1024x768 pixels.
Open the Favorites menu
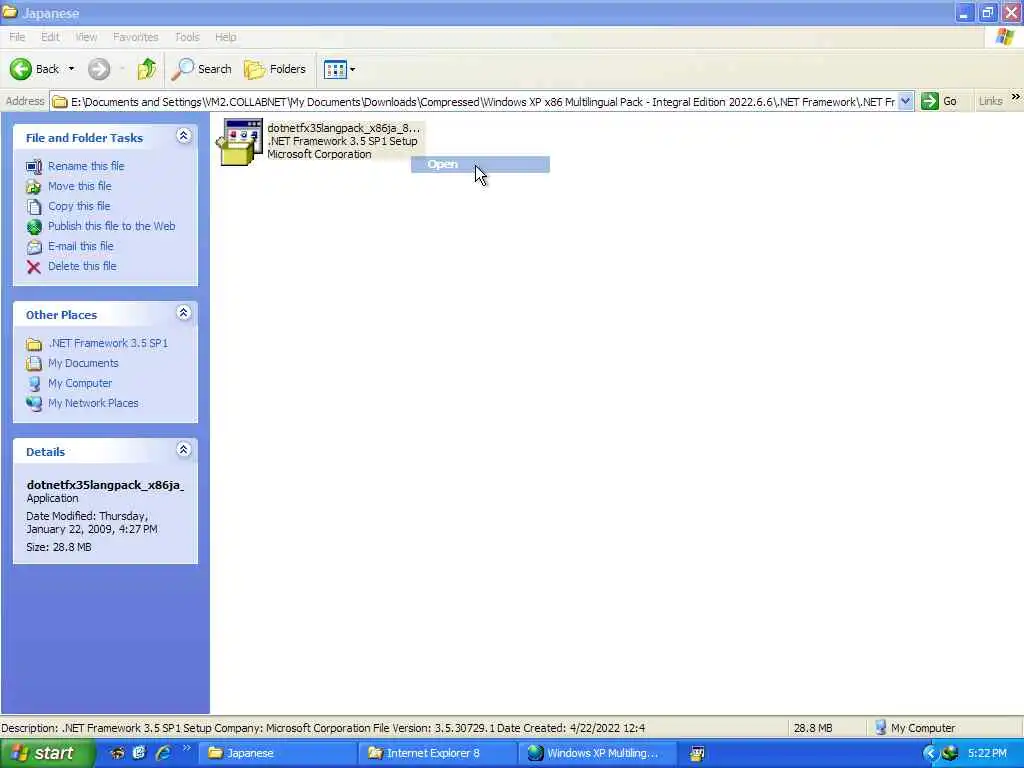[135, 37]
